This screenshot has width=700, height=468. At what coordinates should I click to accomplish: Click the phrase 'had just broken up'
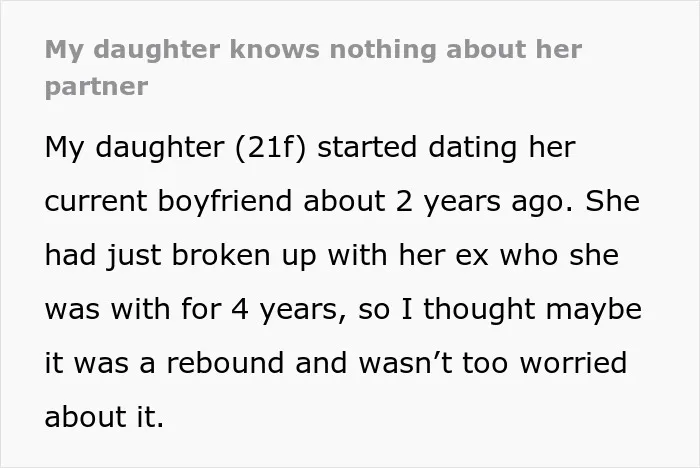tap(181, 256)
